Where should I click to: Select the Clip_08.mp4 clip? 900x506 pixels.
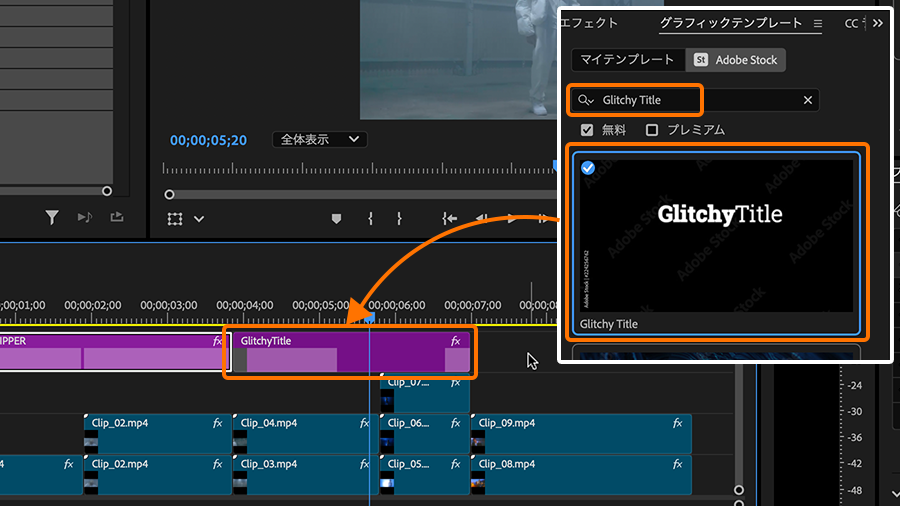pos(581,474)
